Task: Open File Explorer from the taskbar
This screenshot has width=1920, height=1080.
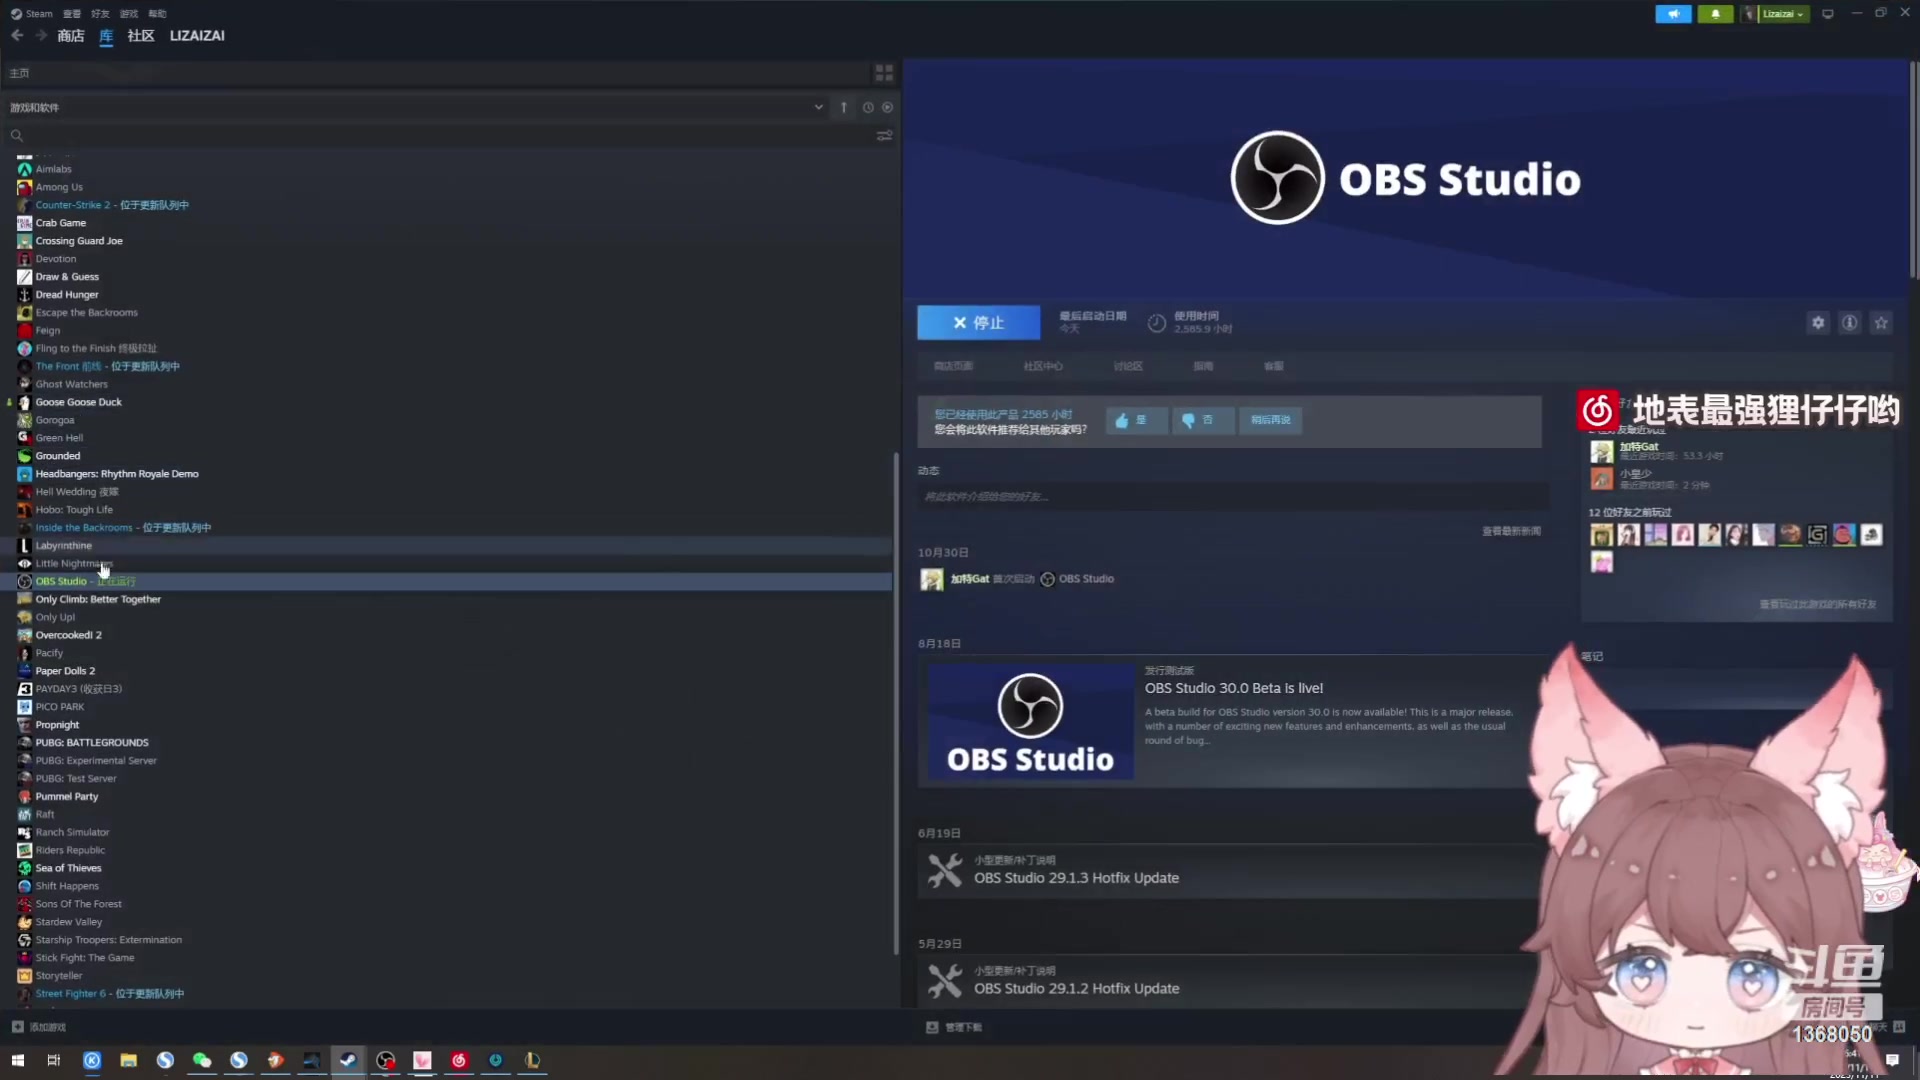Action: [x=128, y=1060]
